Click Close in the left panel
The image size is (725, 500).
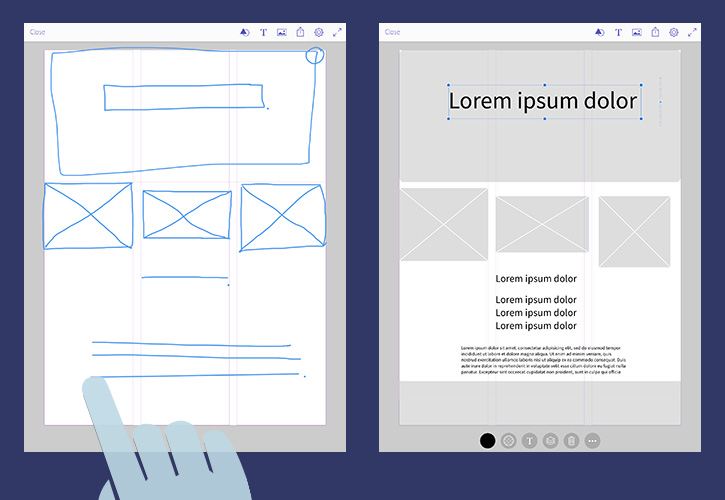coord(37,32)
